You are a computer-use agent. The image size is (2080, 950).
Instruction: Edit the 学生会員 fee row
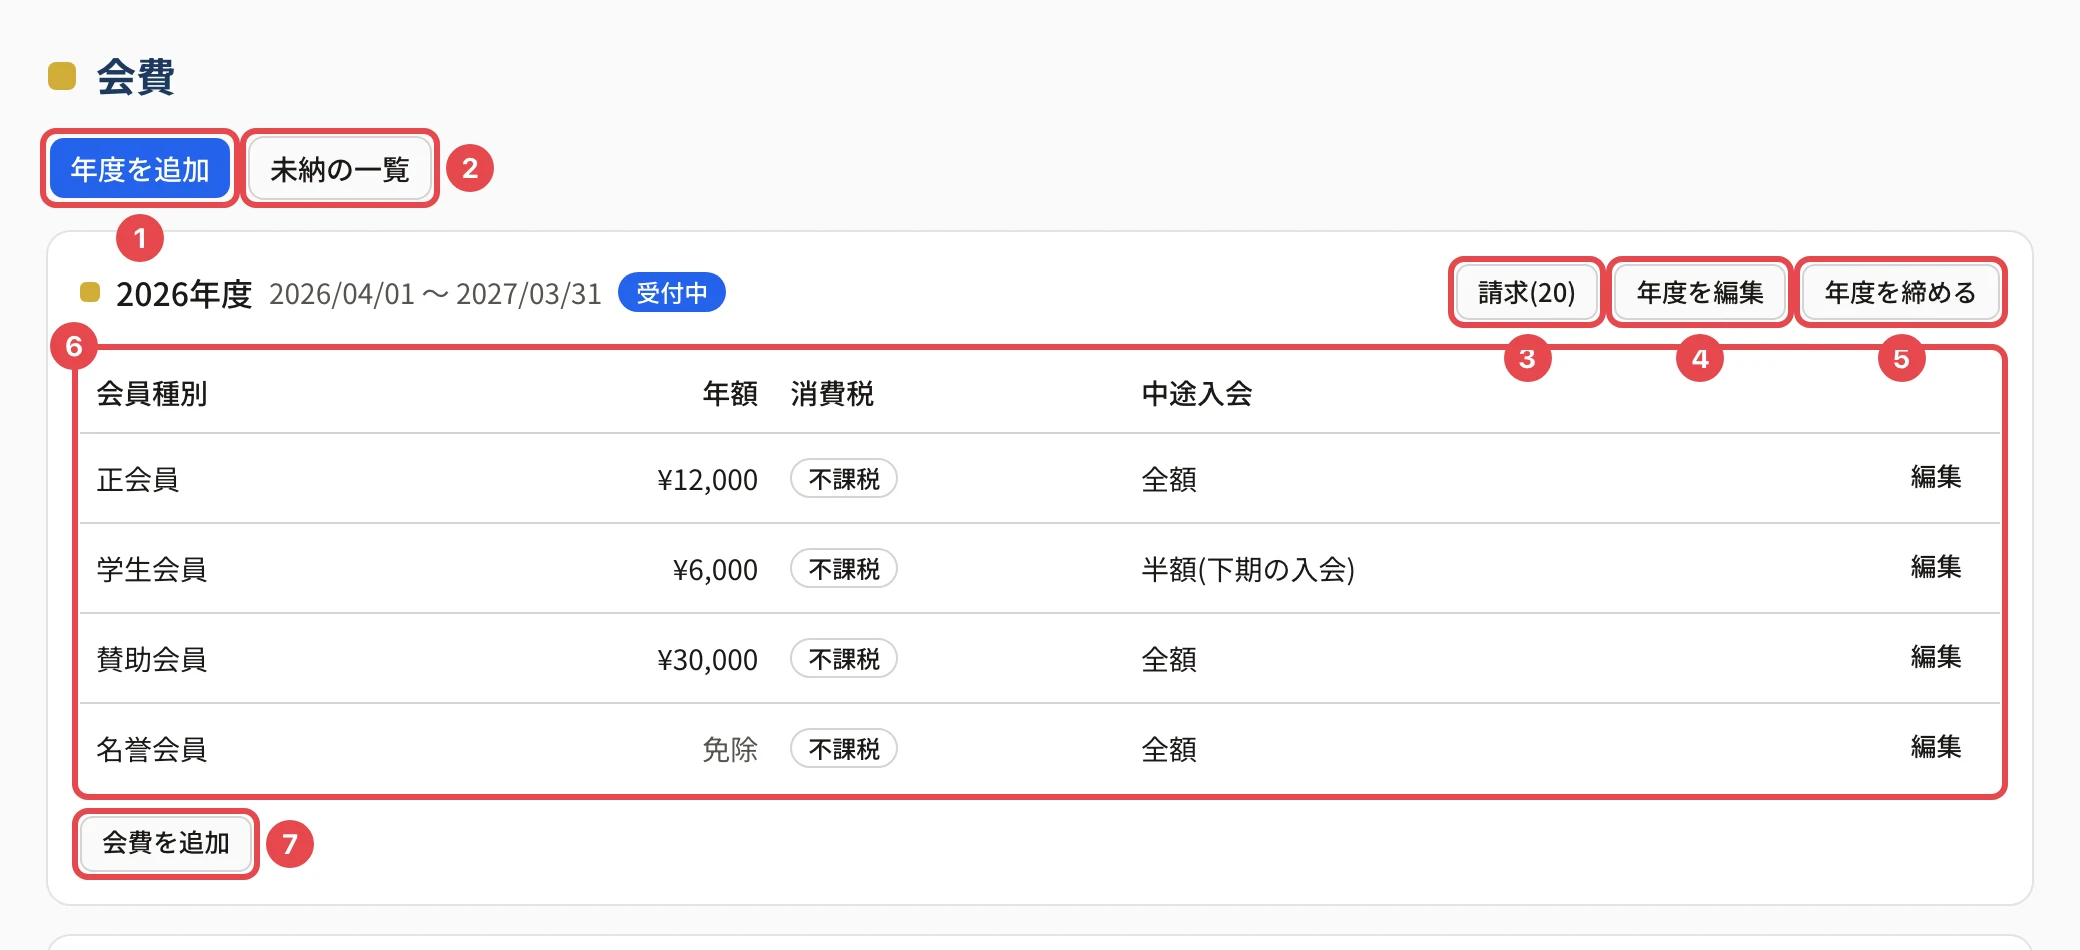(x=1936, y=567)
